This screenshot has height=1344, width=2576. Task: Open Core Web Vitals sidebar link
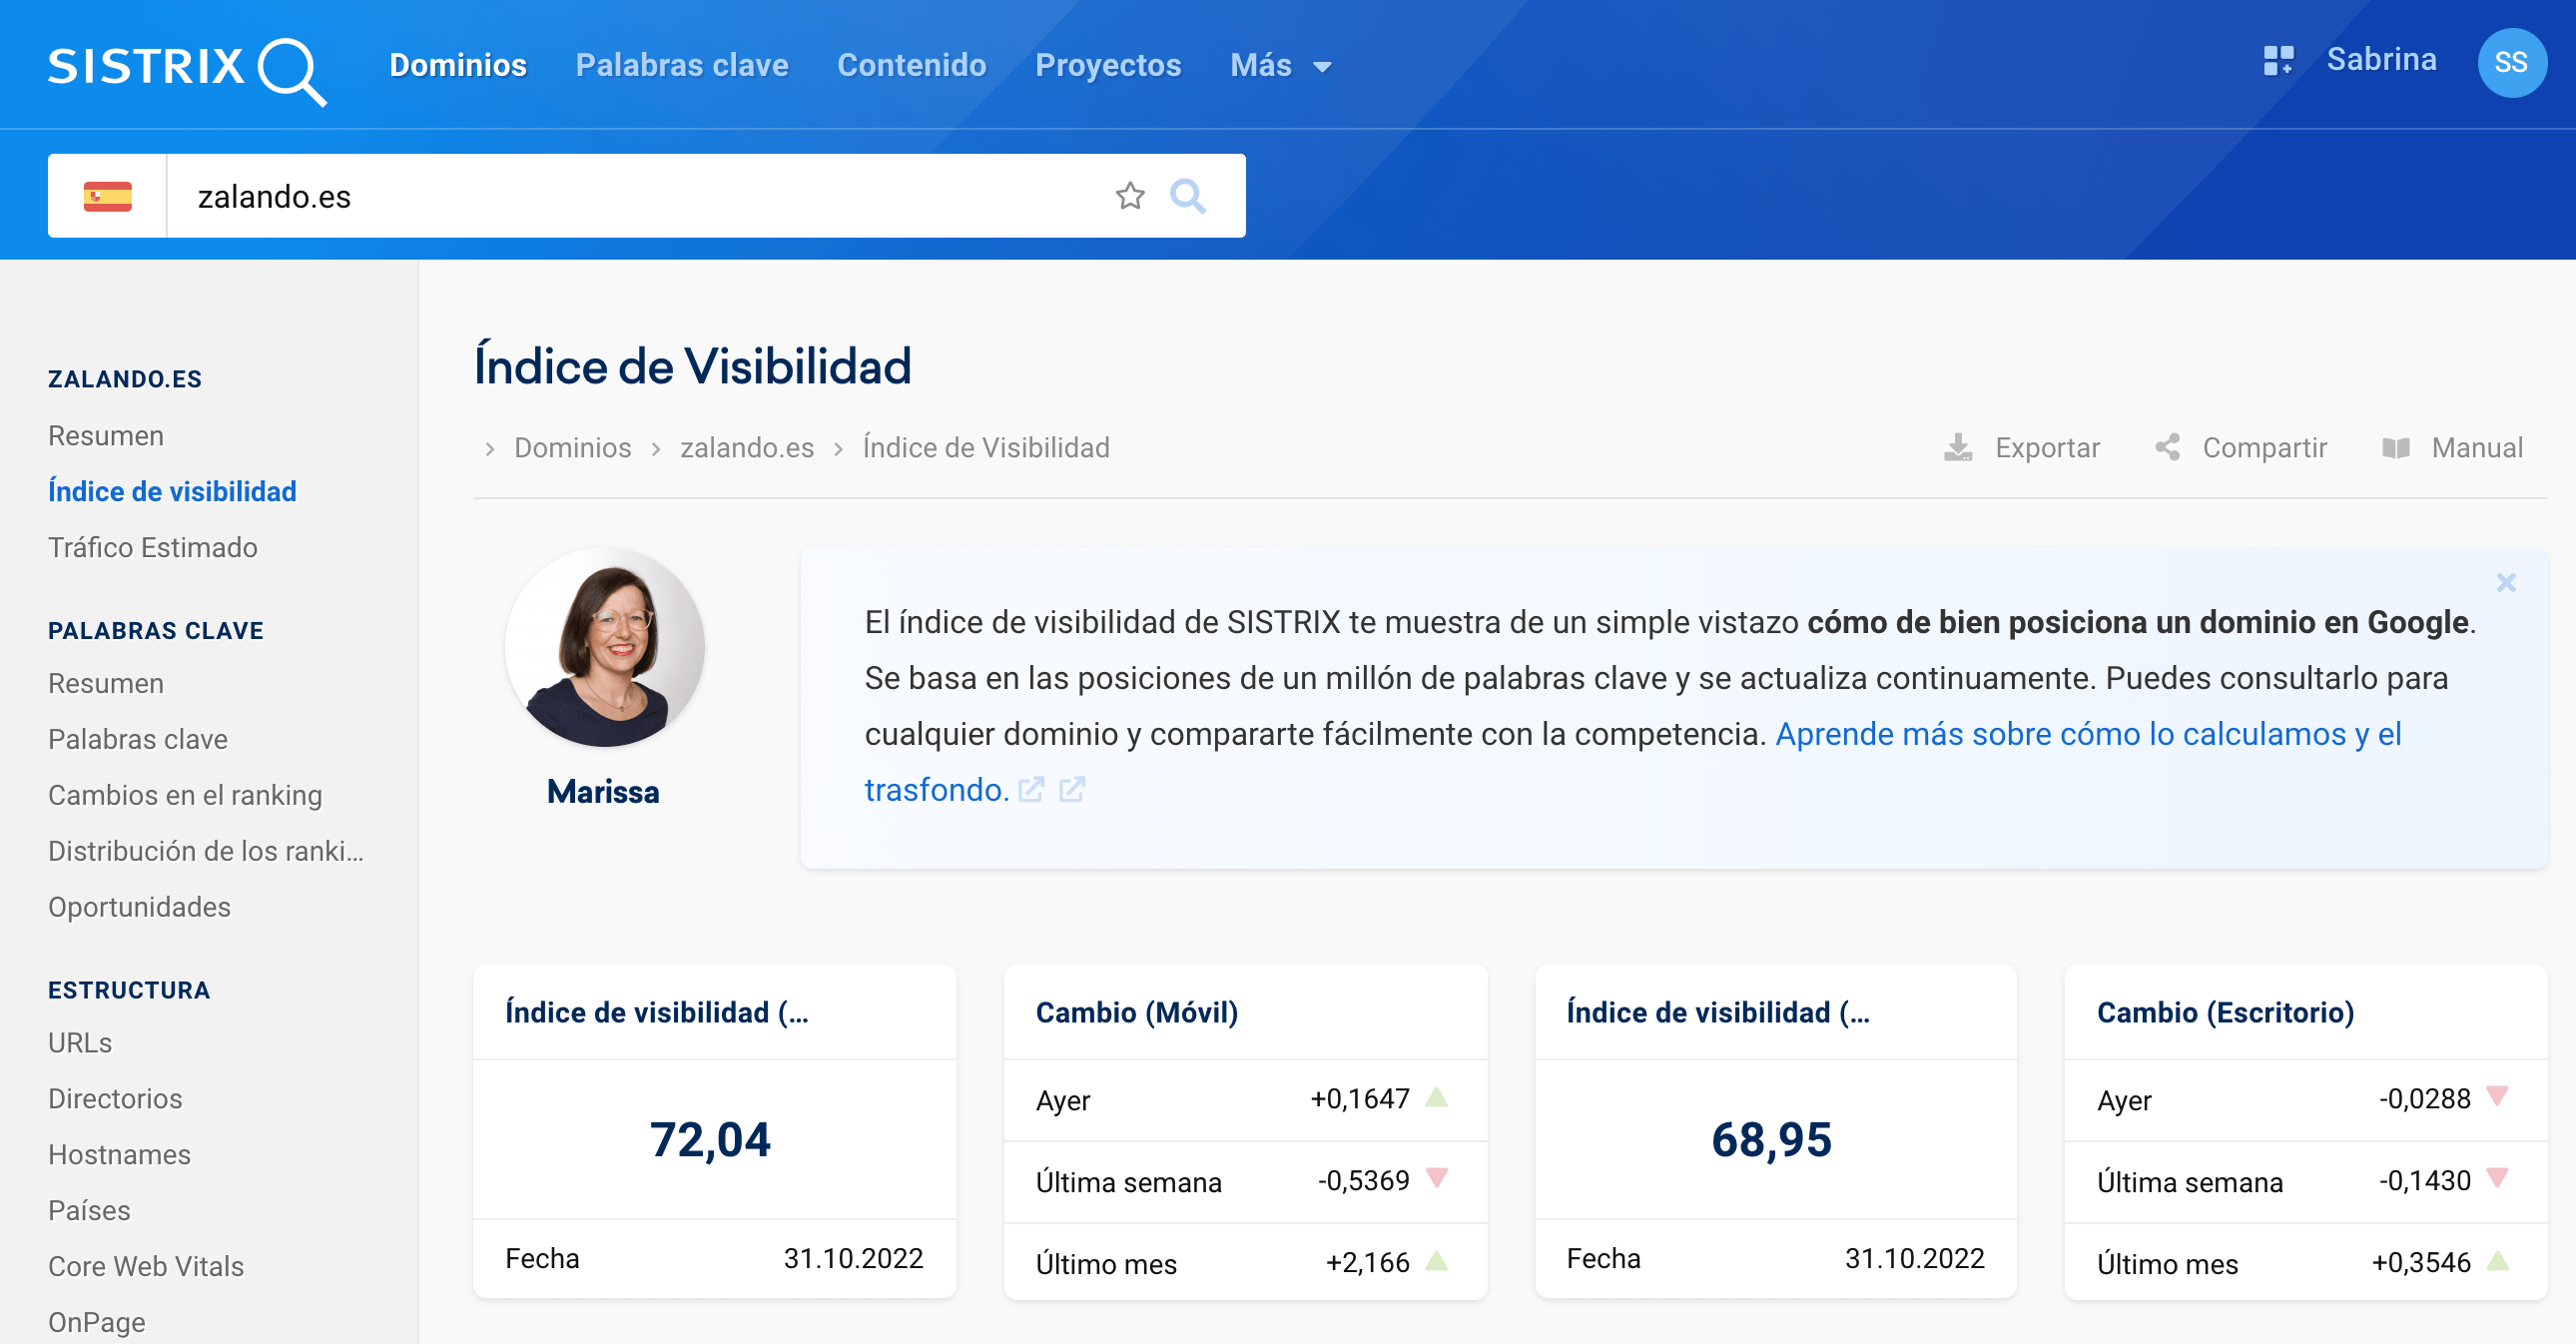click(x=146, y=1266)
